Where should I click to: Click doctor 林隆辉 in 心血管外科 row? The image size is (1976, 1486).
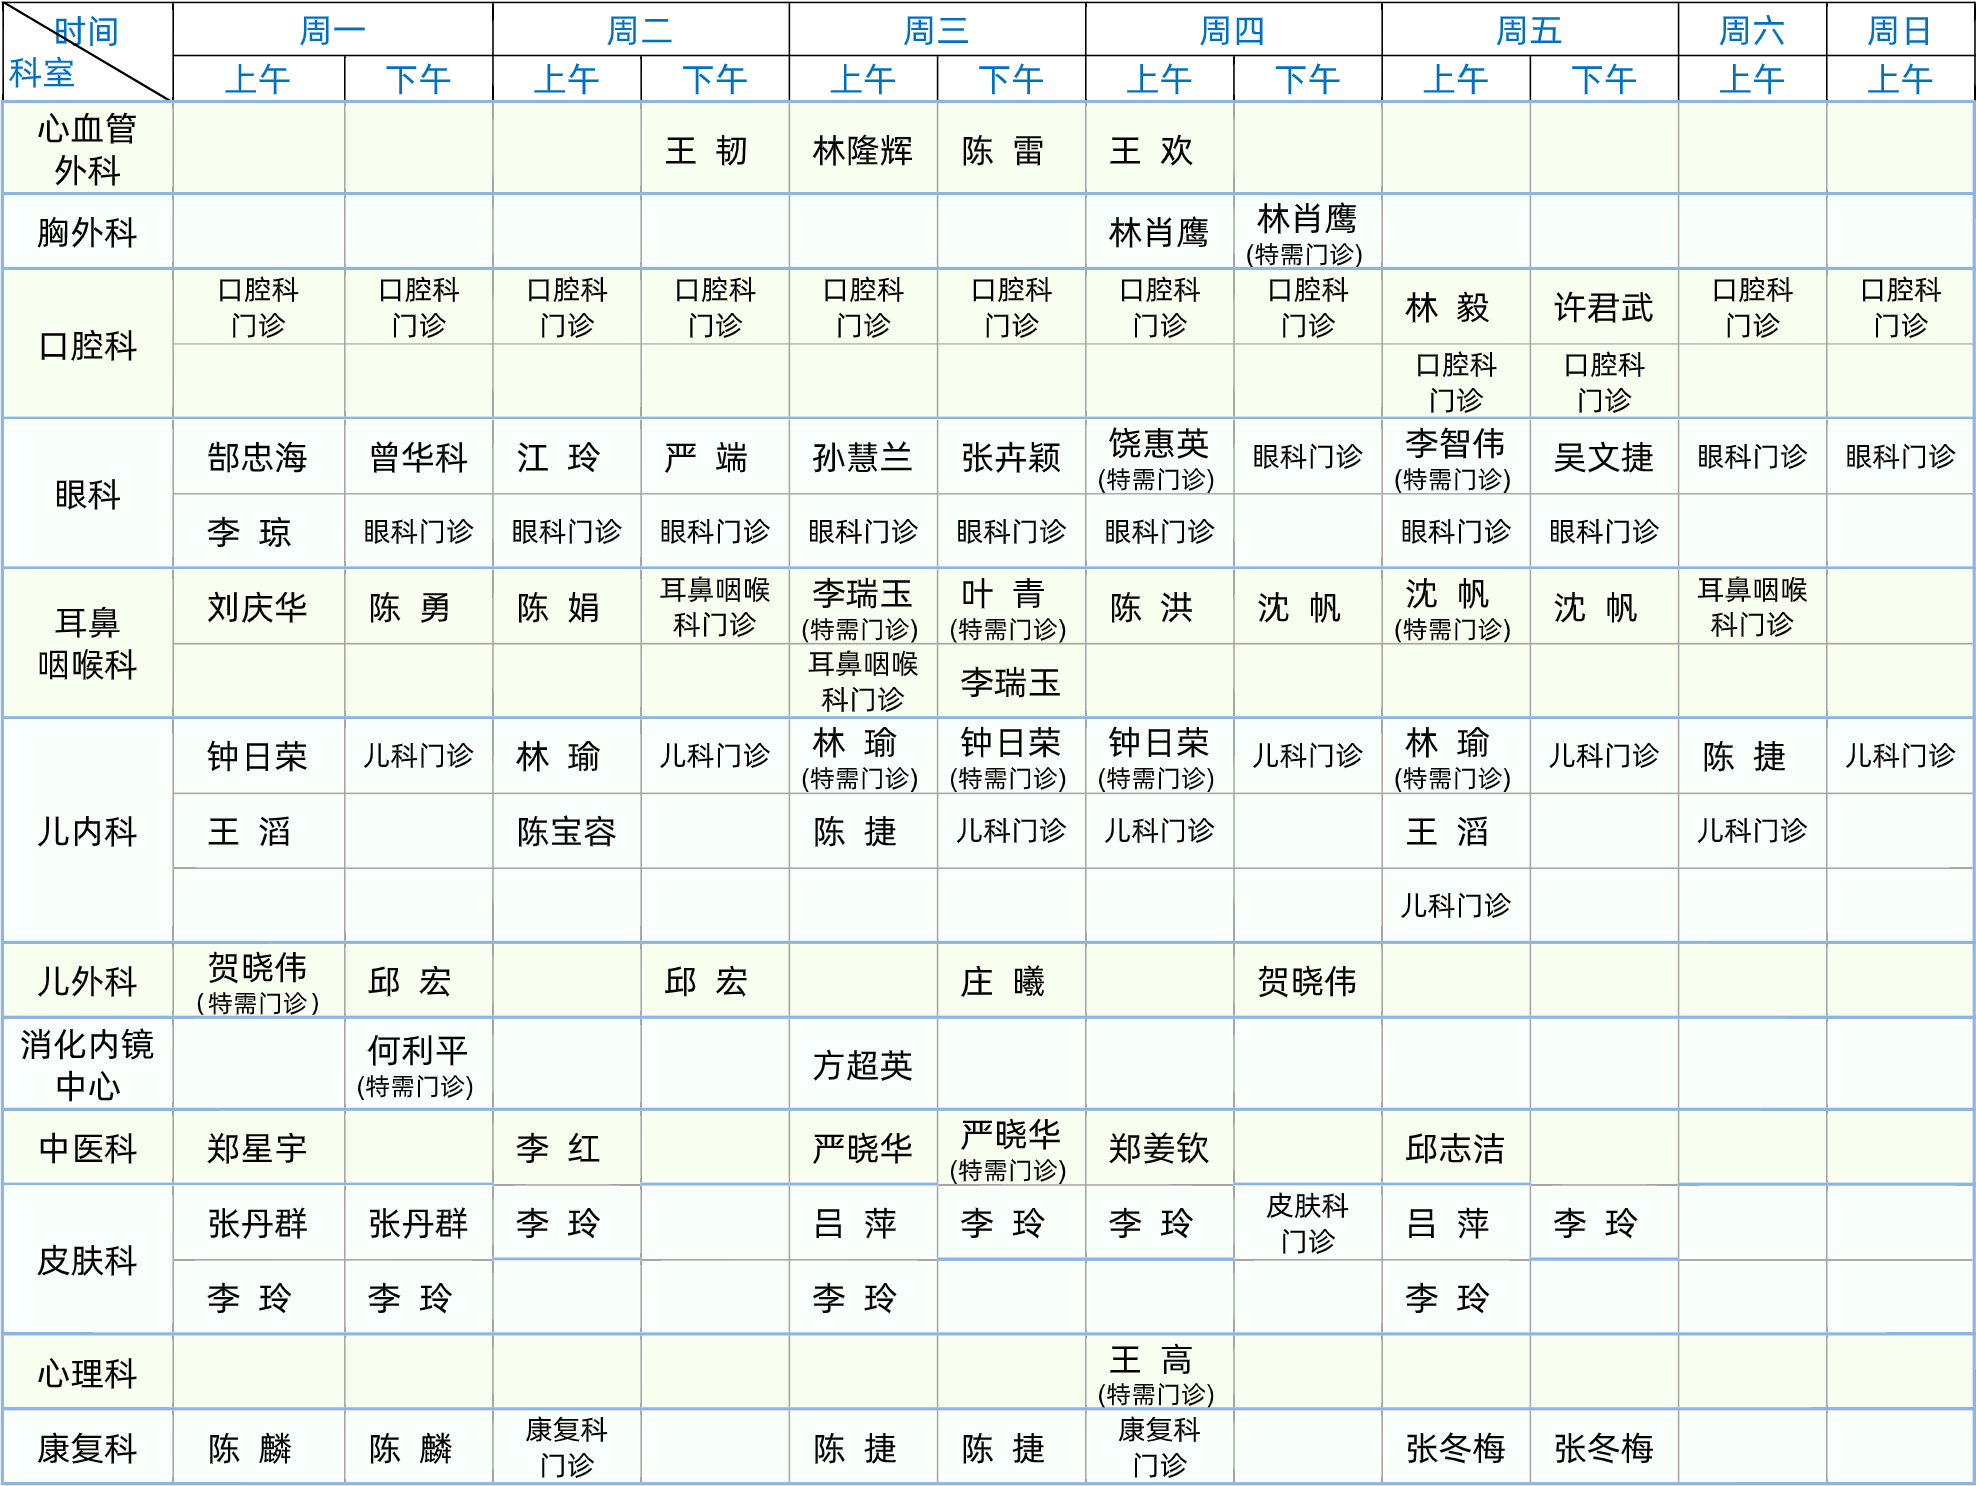(862, 151)
